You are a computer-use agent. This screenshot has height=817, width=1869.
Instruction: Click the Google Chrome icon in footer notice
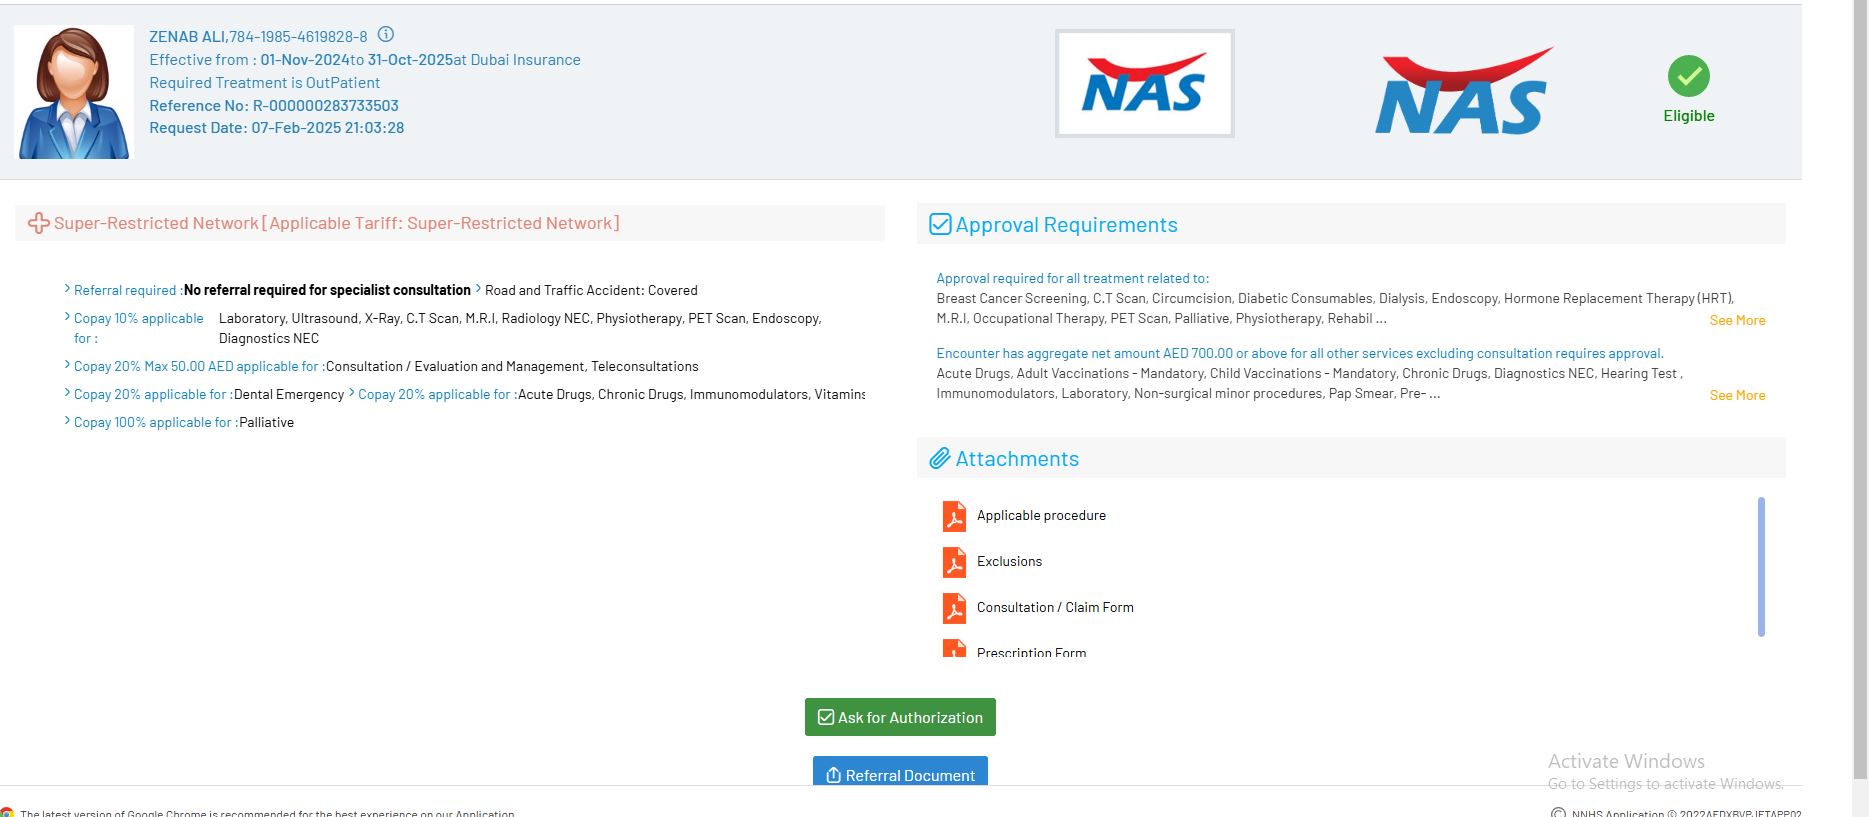click(7, 812)
